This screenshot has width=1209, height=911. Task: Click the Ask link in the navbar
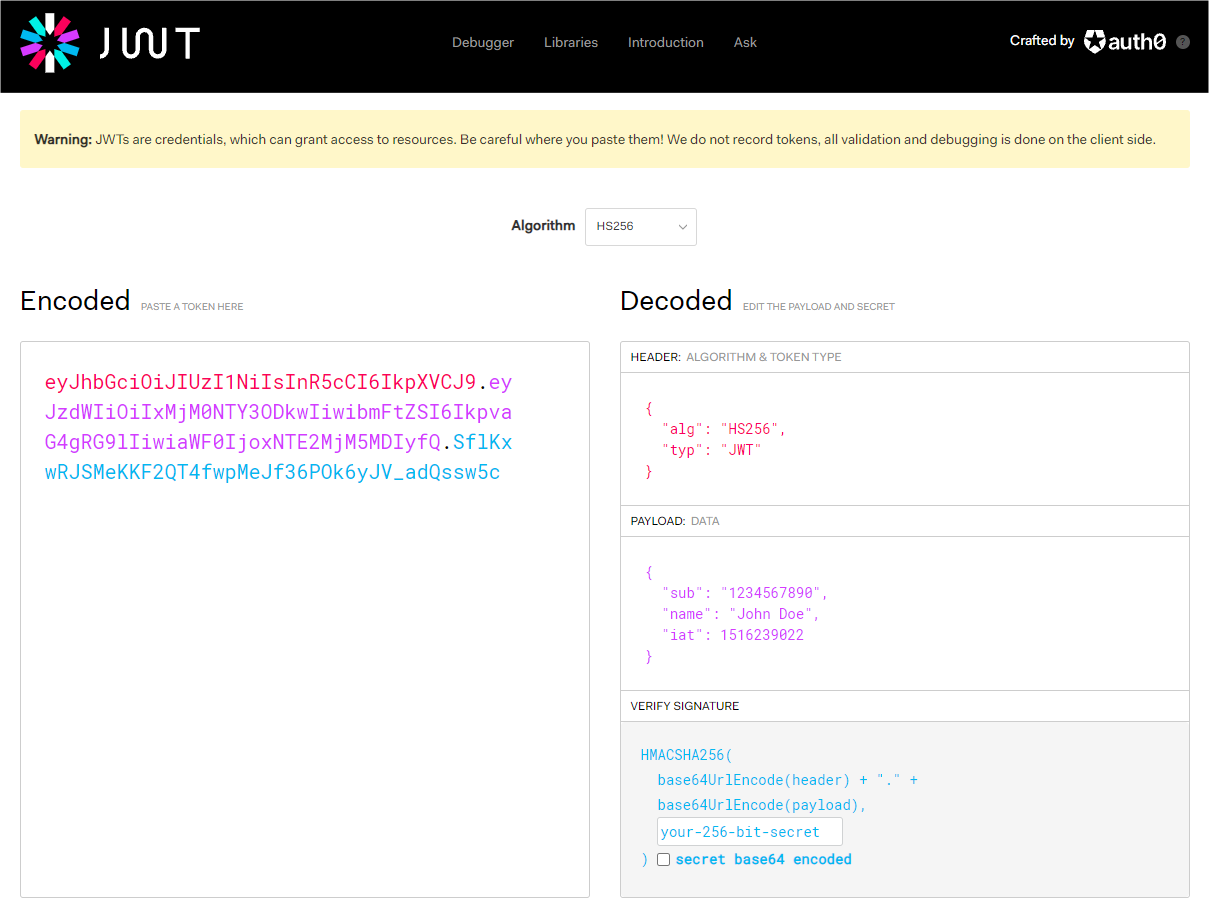[745, 42]
